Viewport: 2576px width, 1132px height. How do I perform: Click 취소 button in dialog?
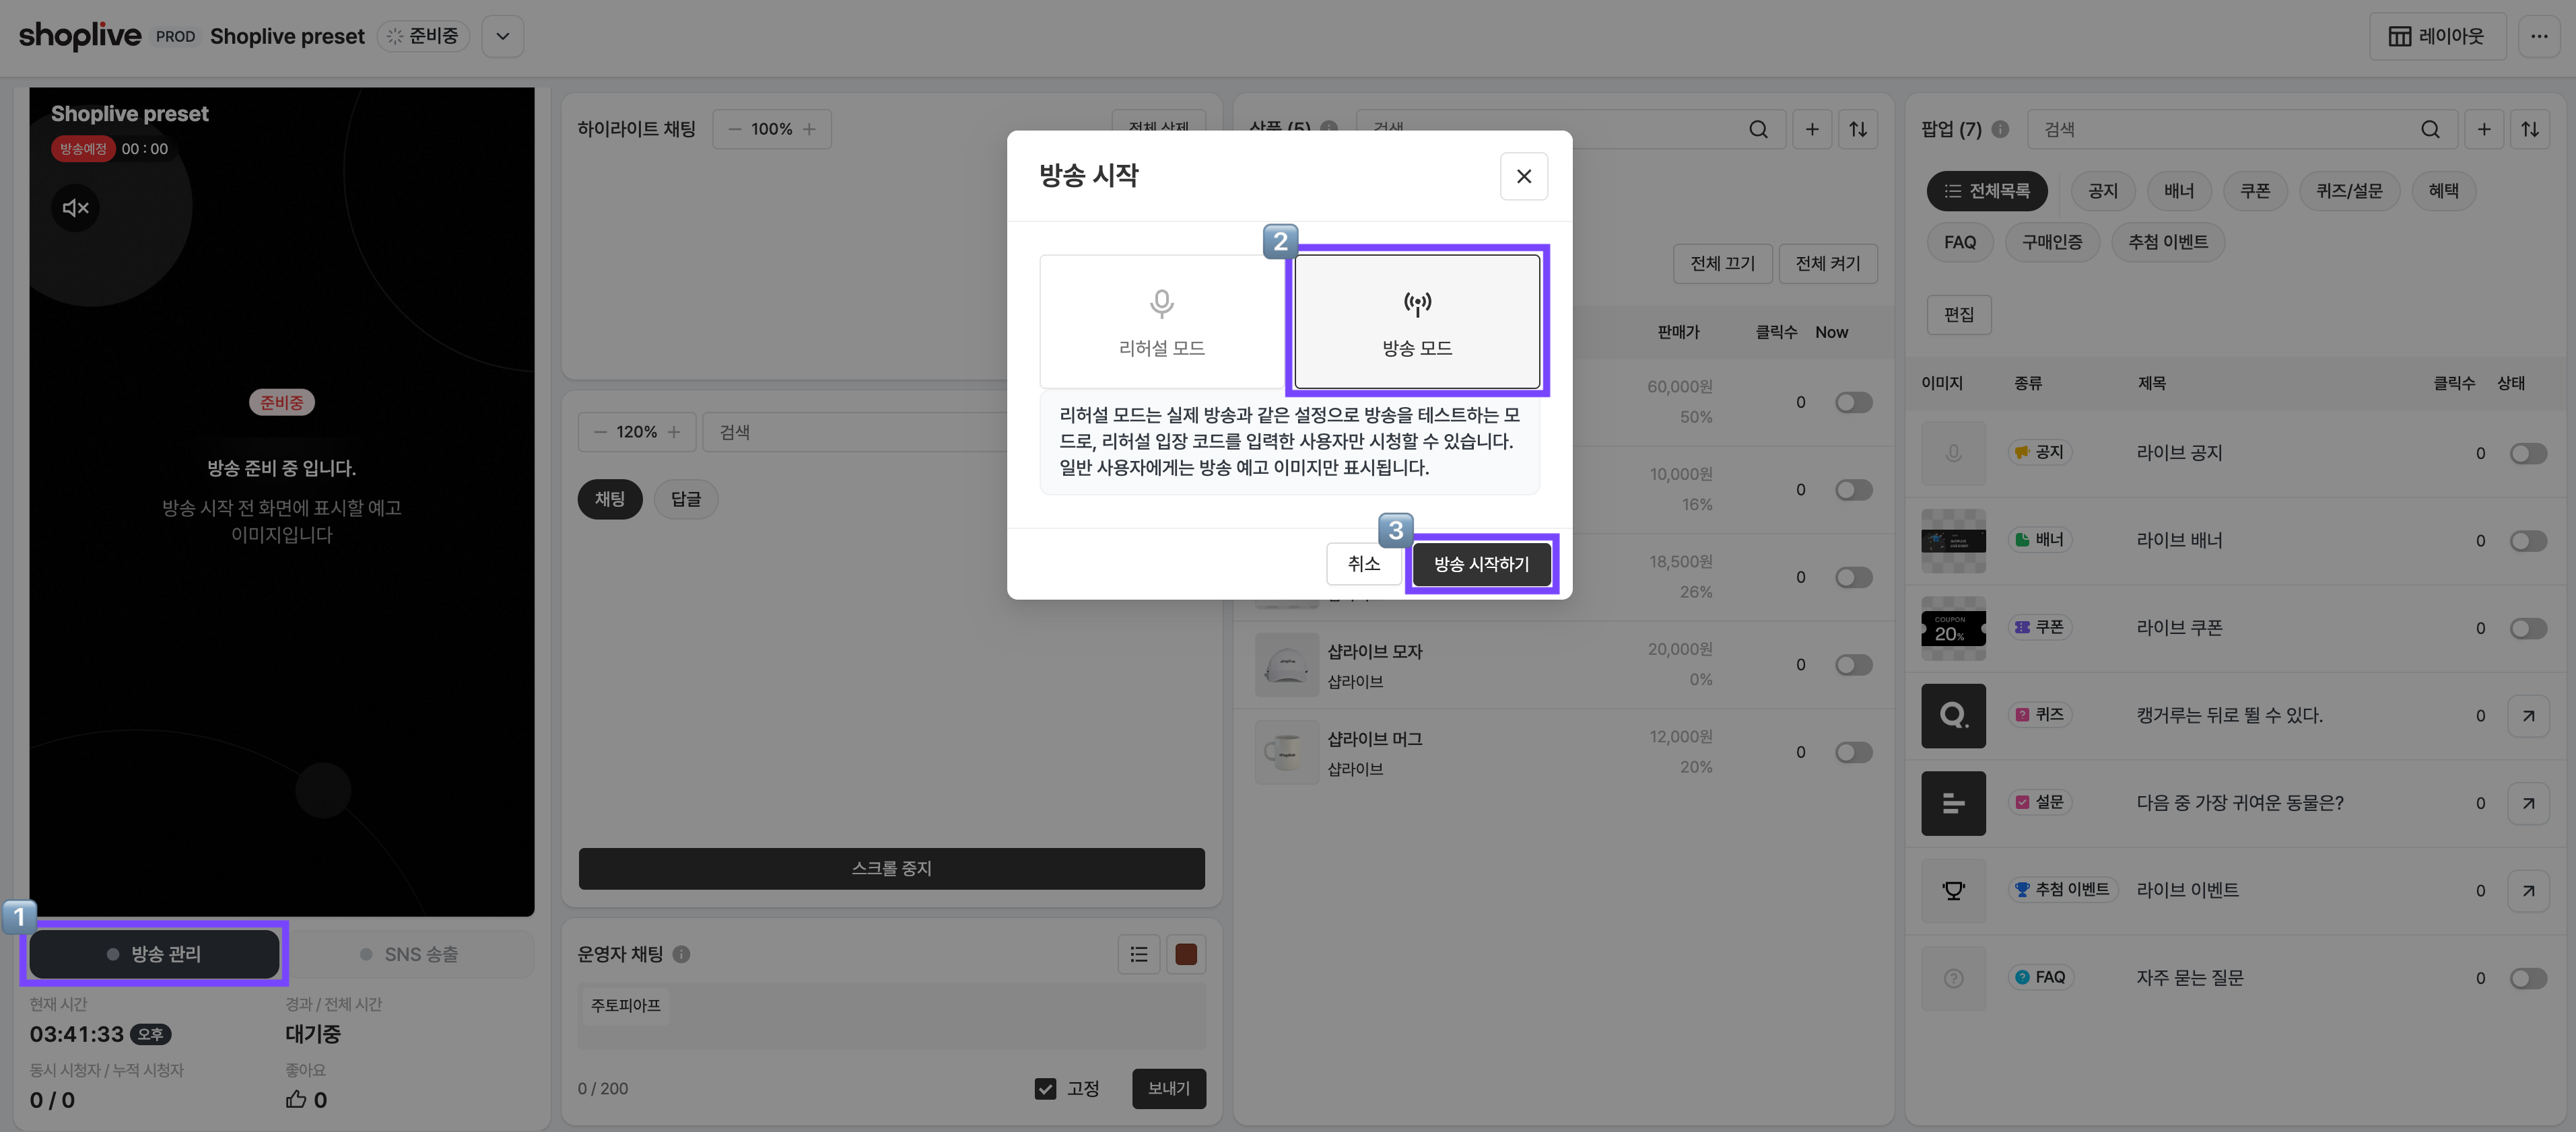(1363, 564)
